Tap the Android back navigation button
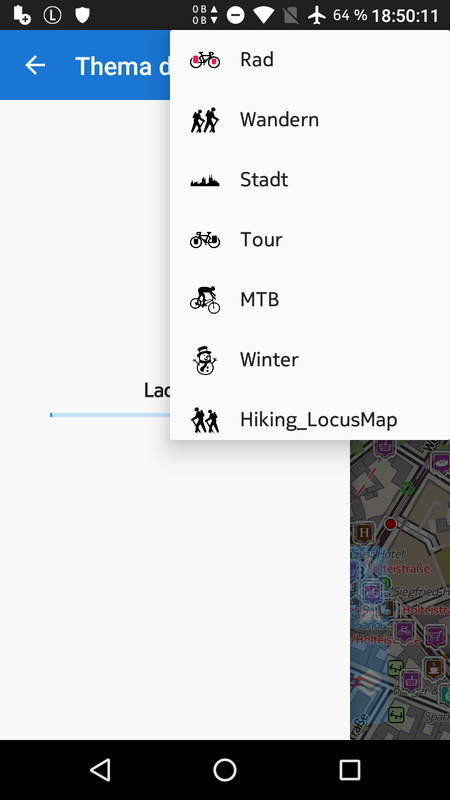450x800 pixels. [x=101, y=770]
